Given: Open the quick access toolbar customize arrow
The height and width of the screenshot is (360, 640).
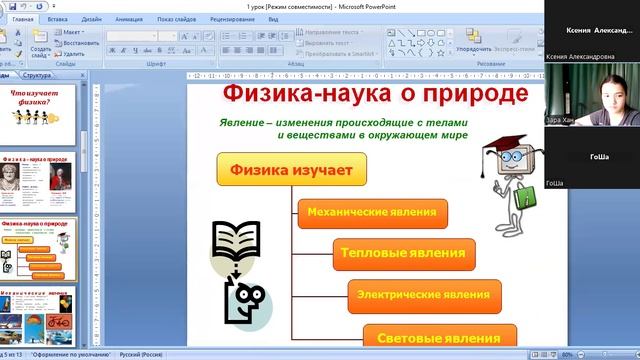Looking at the screenshot, I should click(53, 7).
